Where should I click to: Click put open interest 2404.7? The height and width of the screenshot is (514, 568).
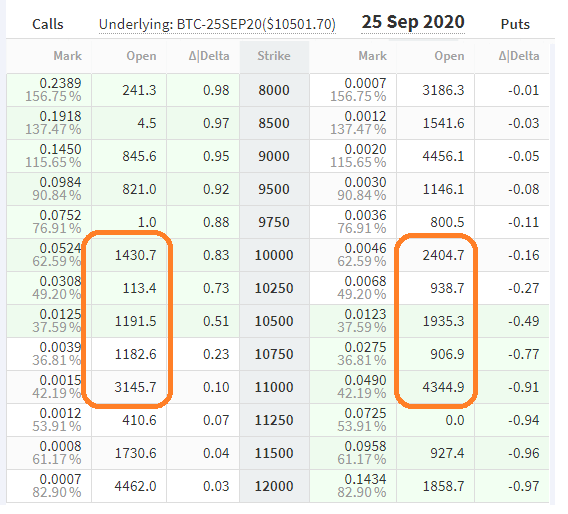[443, 255]
